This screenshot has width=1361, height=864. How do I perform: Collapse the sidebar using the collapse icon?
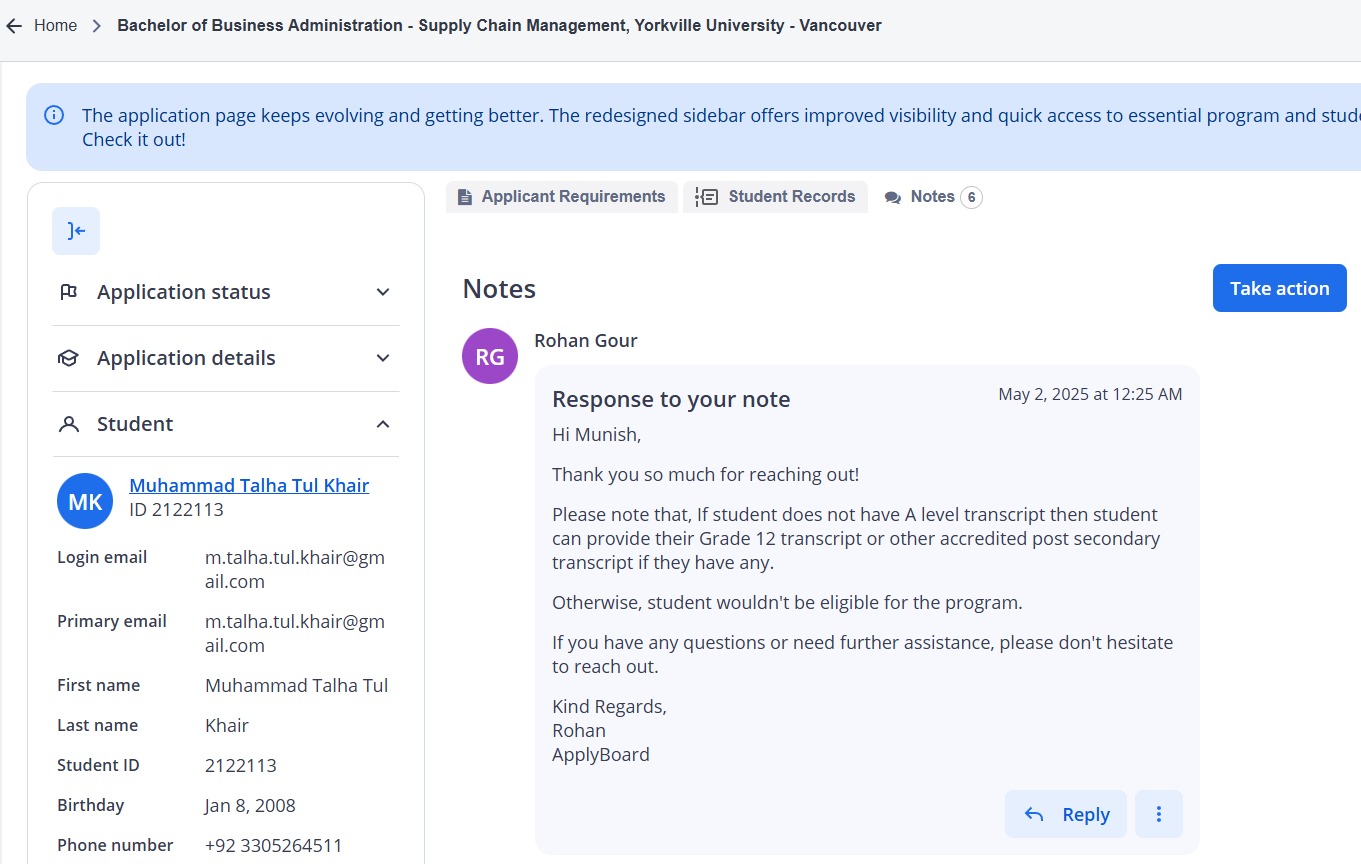(76, 231)
